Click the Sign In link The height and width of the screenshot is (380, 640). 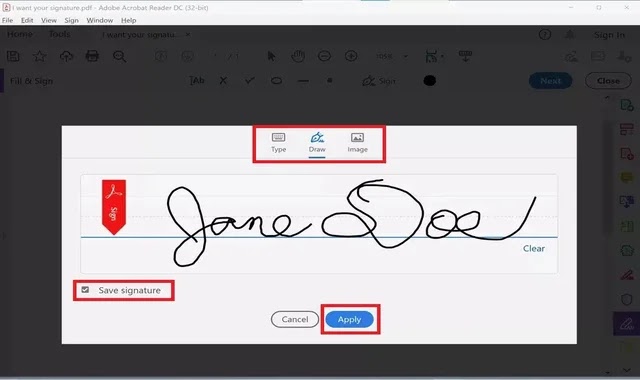[609, 35]
